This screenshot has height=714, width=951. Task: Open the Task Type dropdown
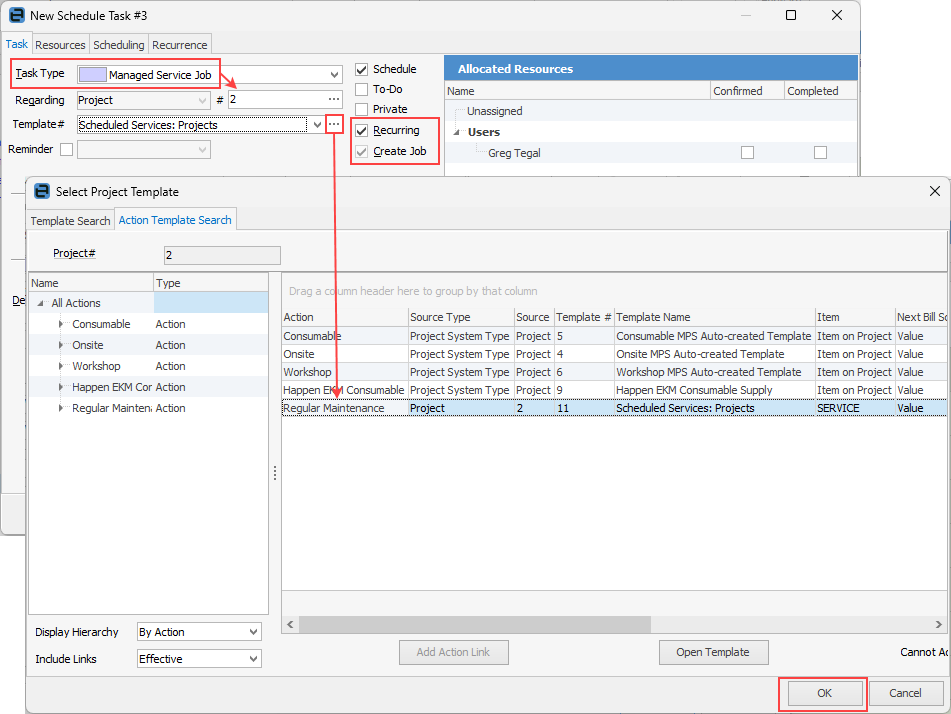click(x=334, y=75)
